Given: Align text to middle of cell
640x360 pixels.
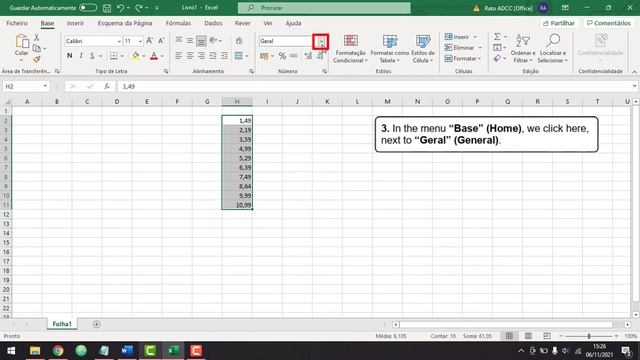Looking at the screenshot, I should [190, 40].
